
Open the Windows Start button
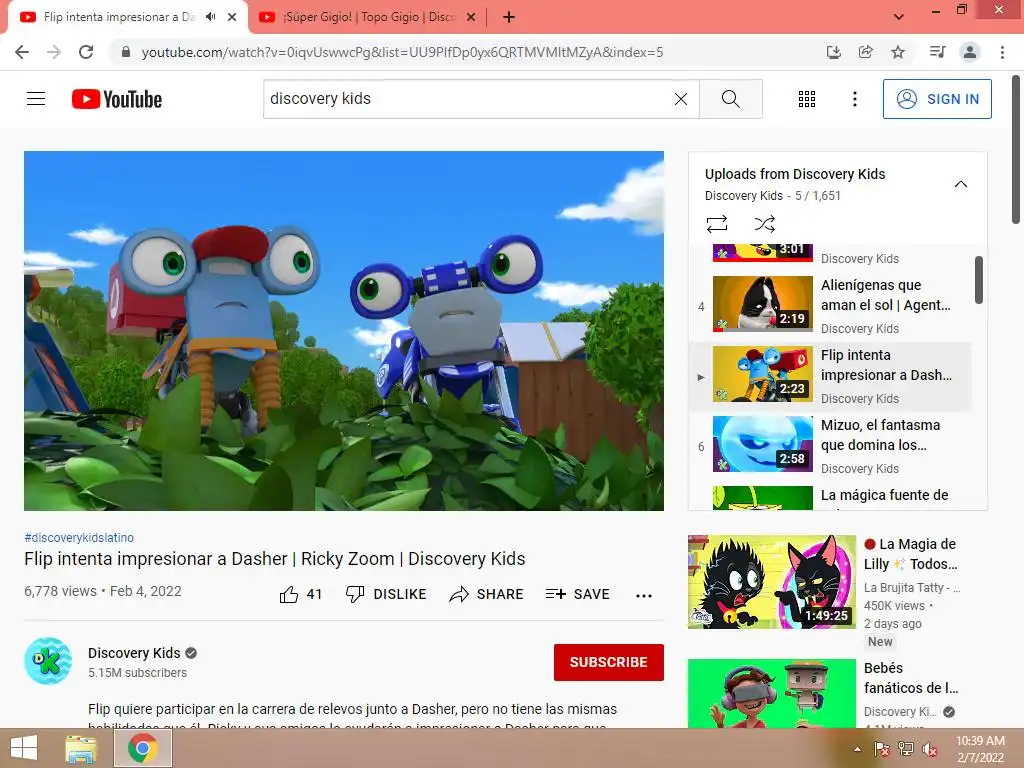point(24,748)
